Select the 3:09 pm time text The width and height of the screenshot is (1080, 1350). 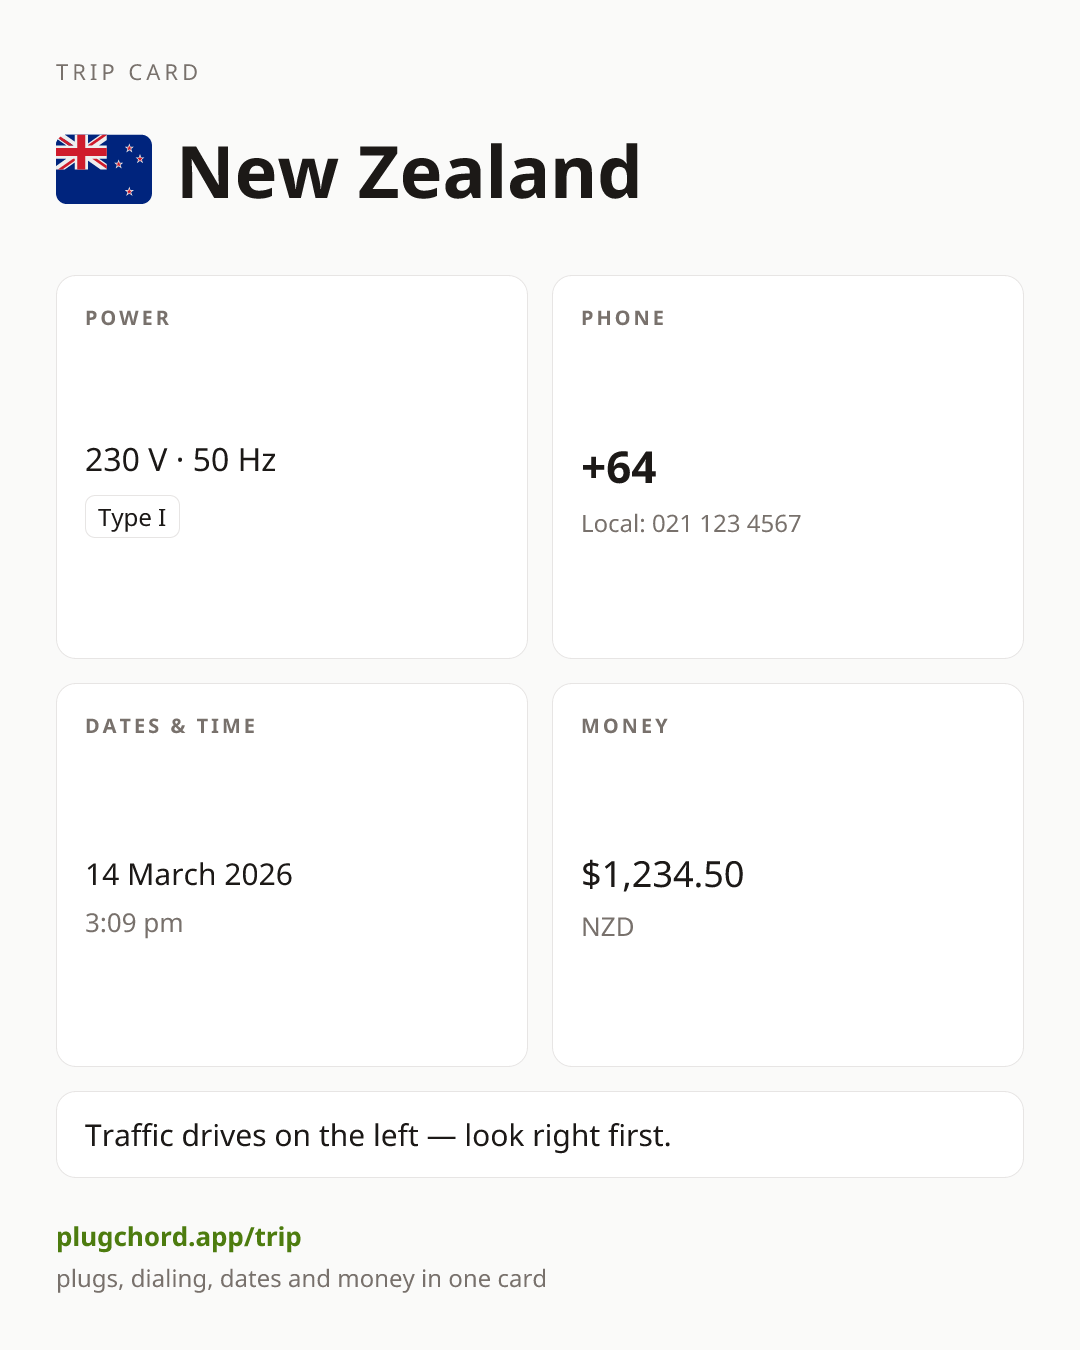[134, 923]
